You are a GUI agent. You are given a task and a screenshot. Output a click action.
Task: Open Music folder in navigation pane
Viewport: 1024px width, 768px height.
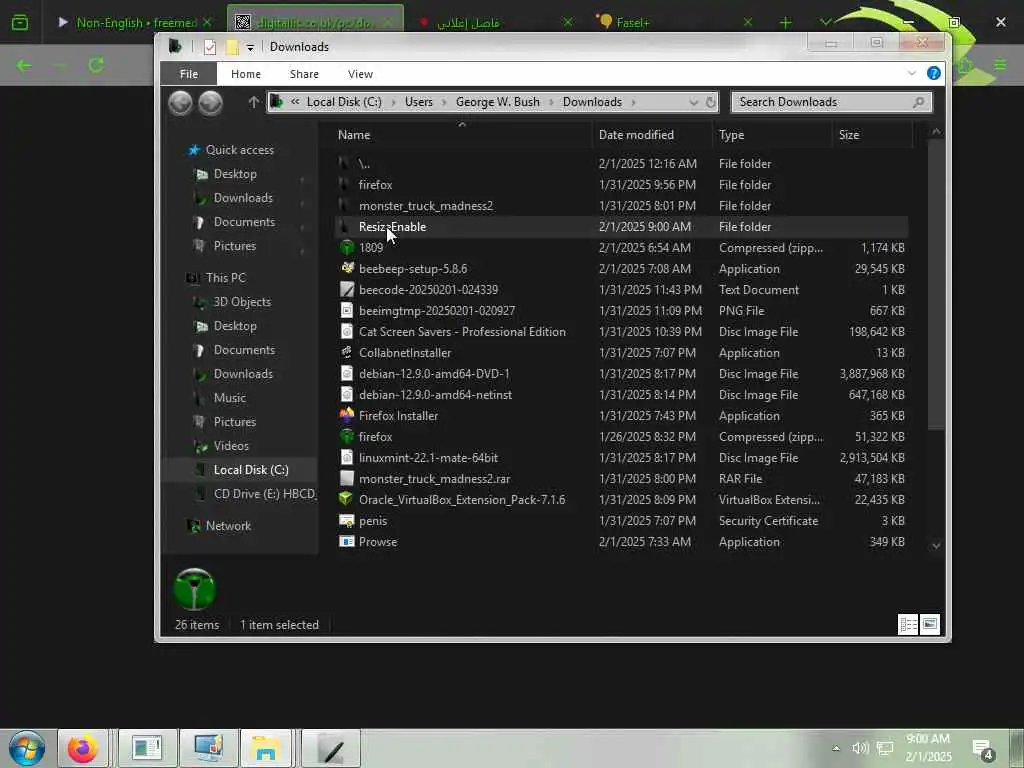229,398
